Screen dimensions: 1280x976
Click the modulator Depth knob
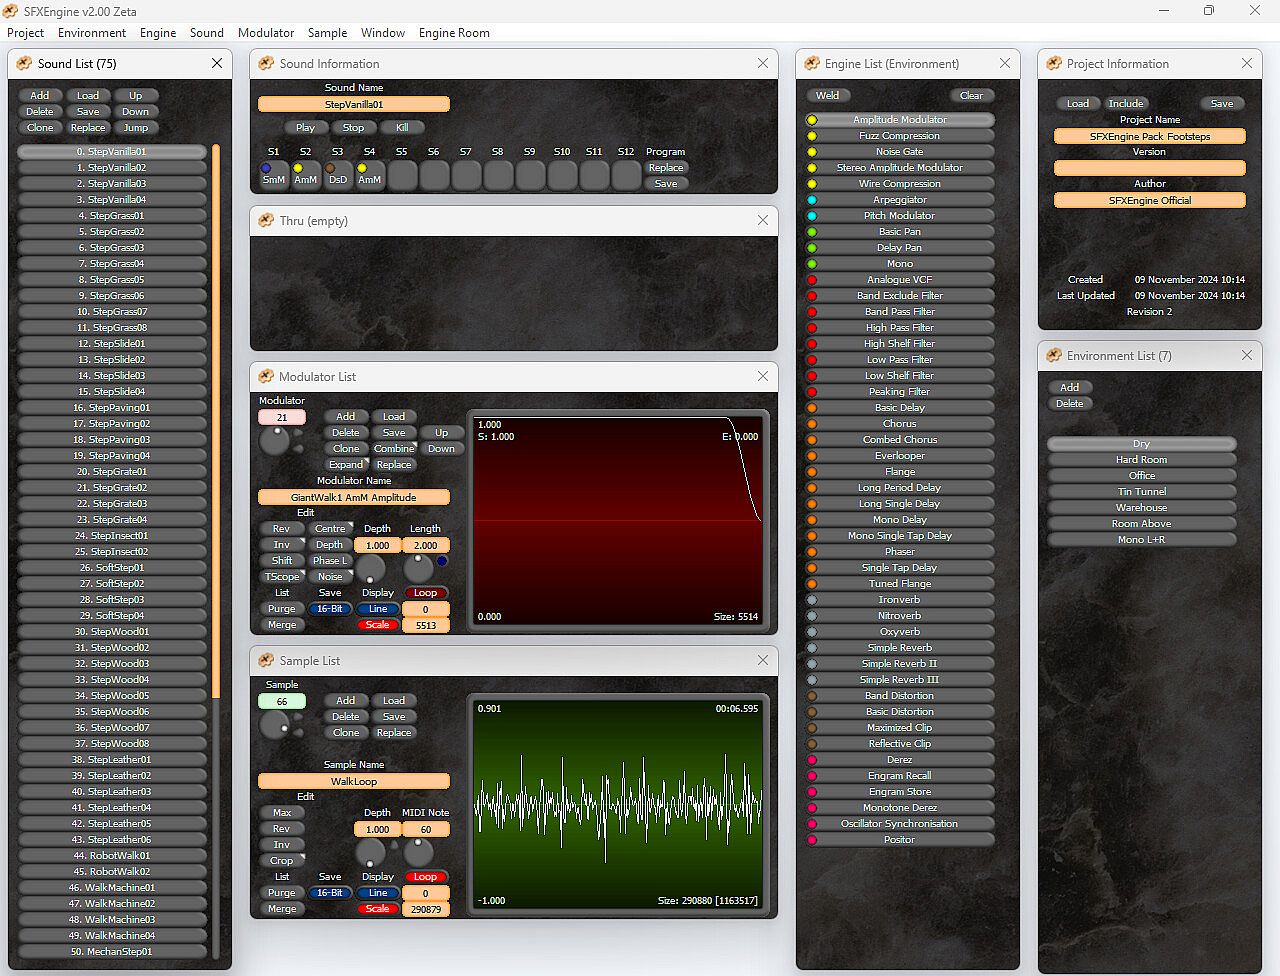tap(371, 569)
